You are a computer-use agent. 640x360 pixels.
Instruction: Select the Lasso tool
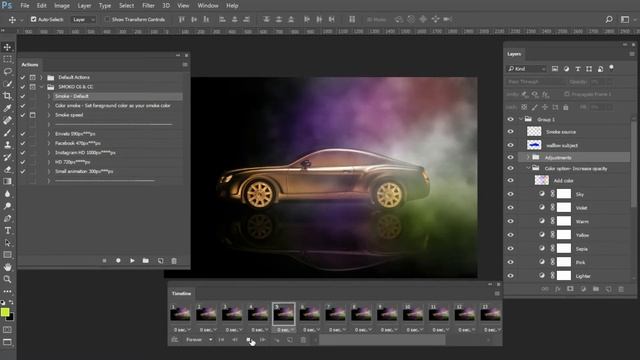7,71
